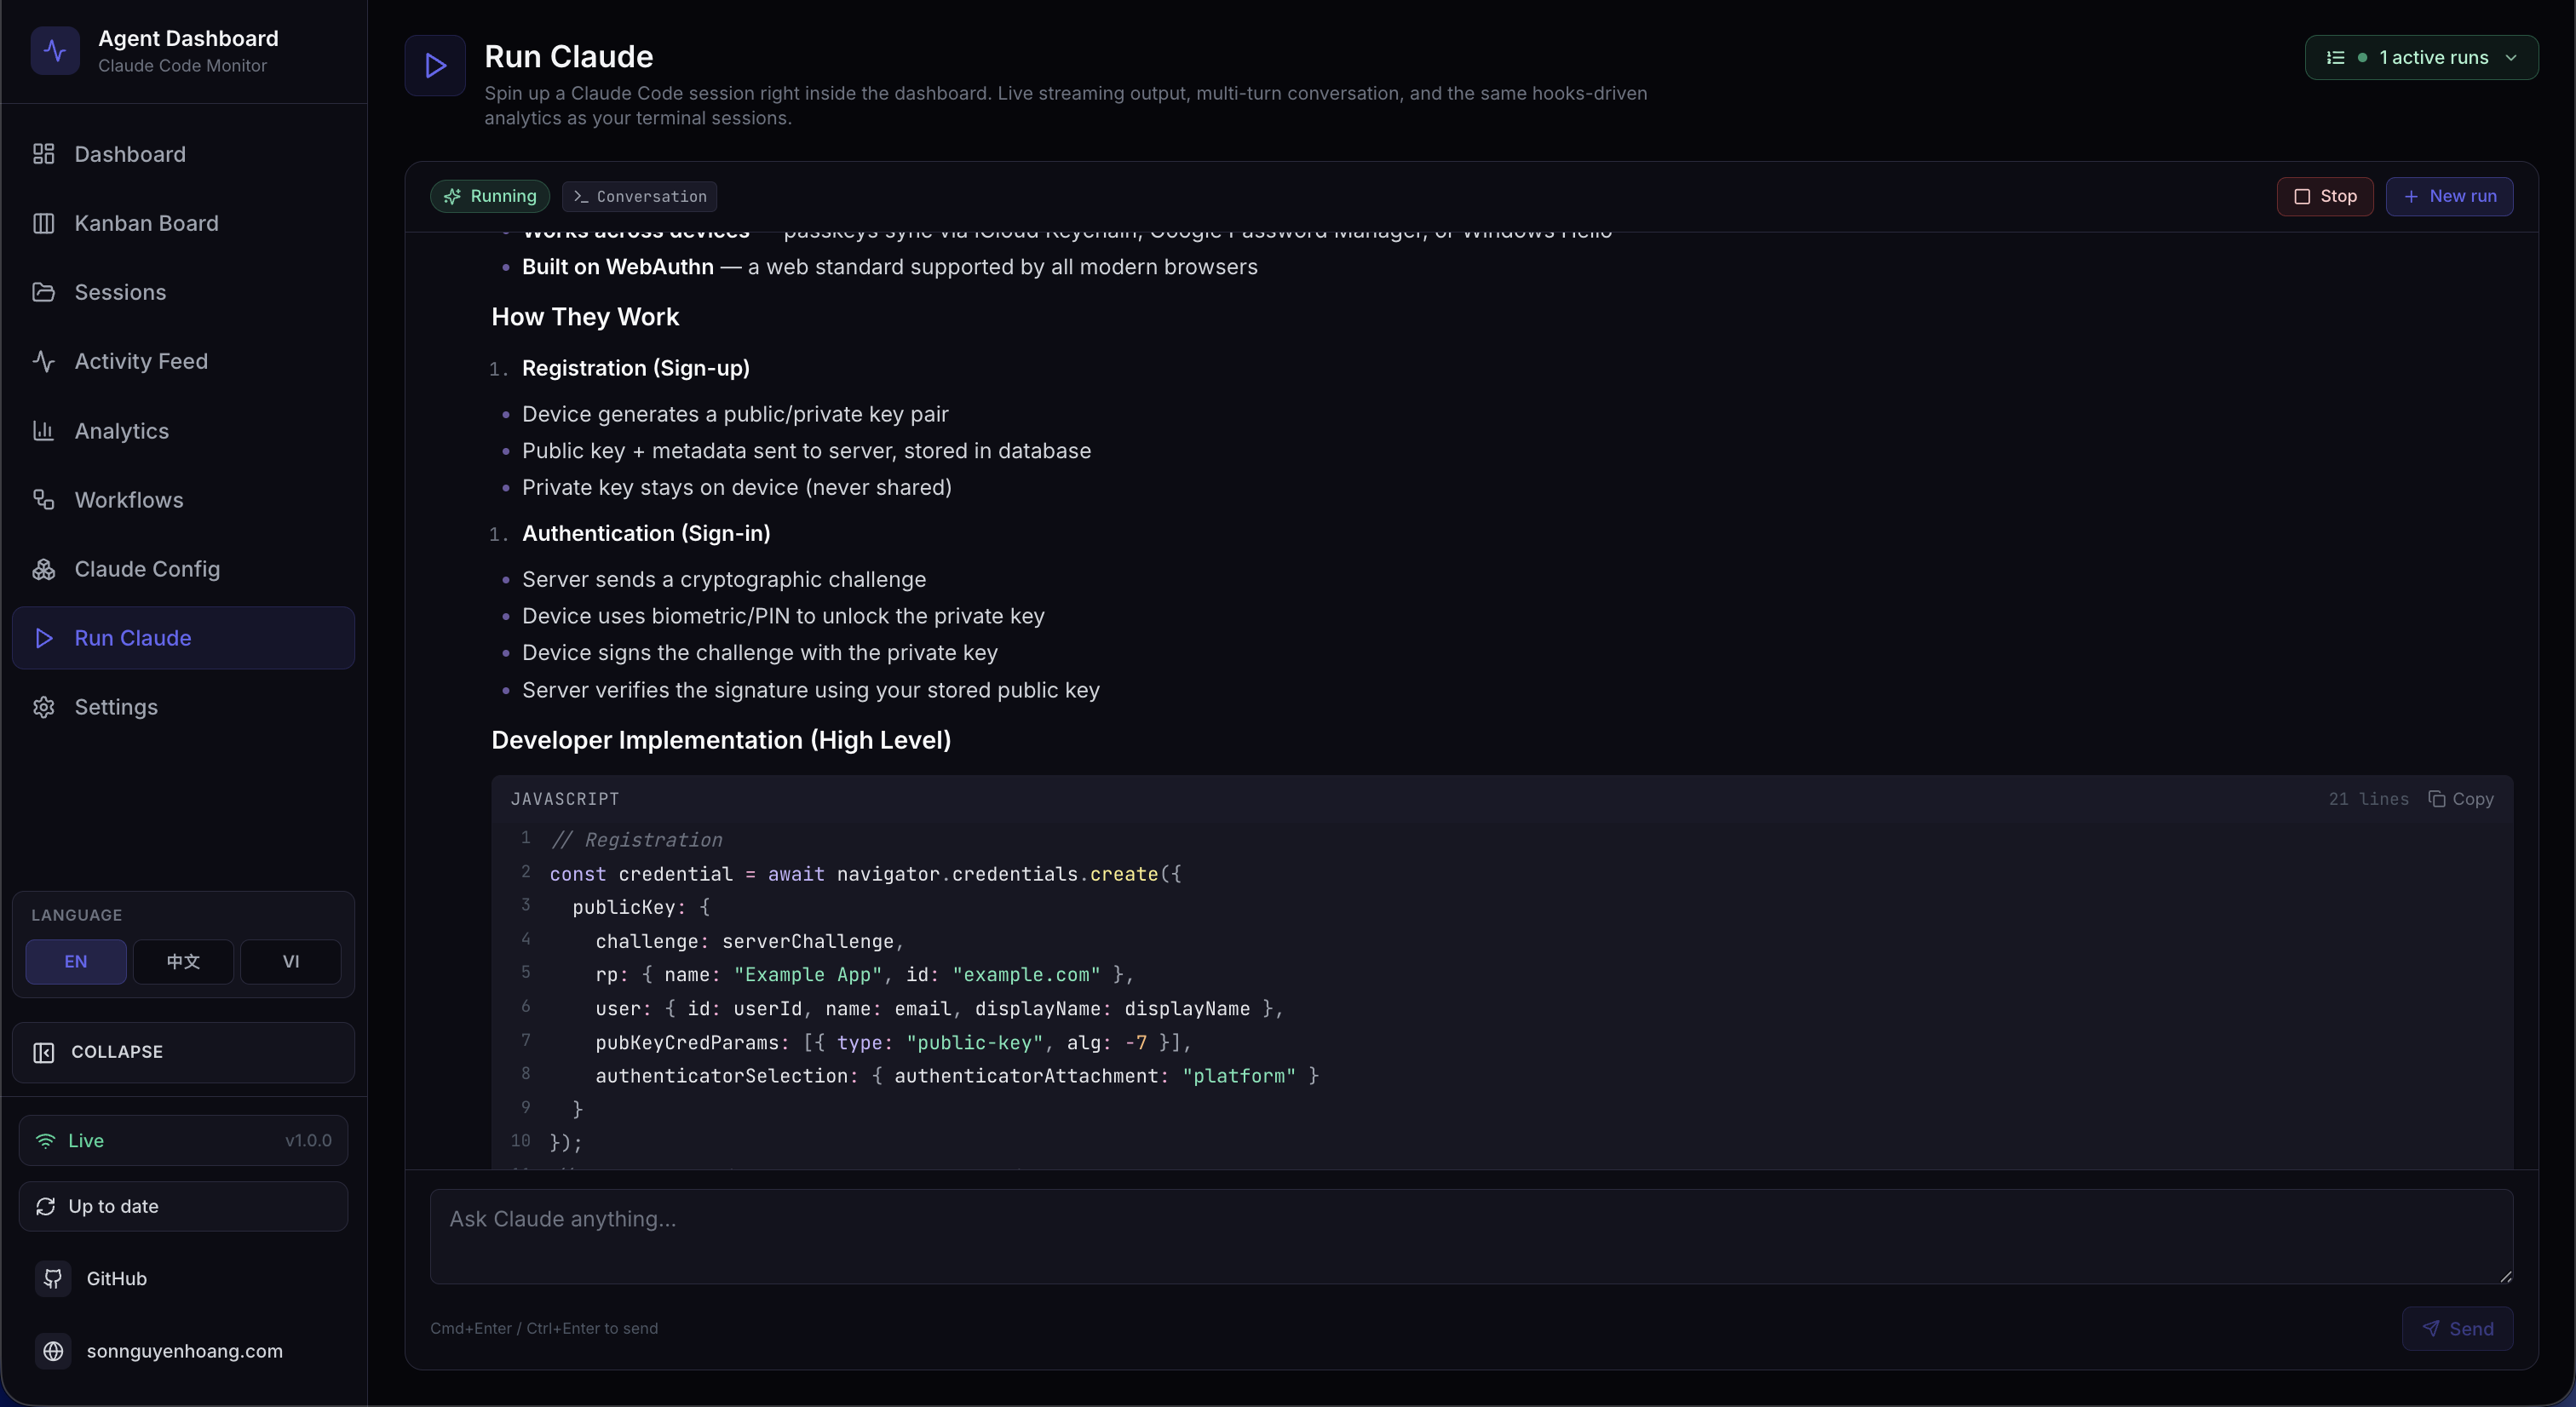Open Workflows page
This screenshot has height=1407, width=2576.
183,500
